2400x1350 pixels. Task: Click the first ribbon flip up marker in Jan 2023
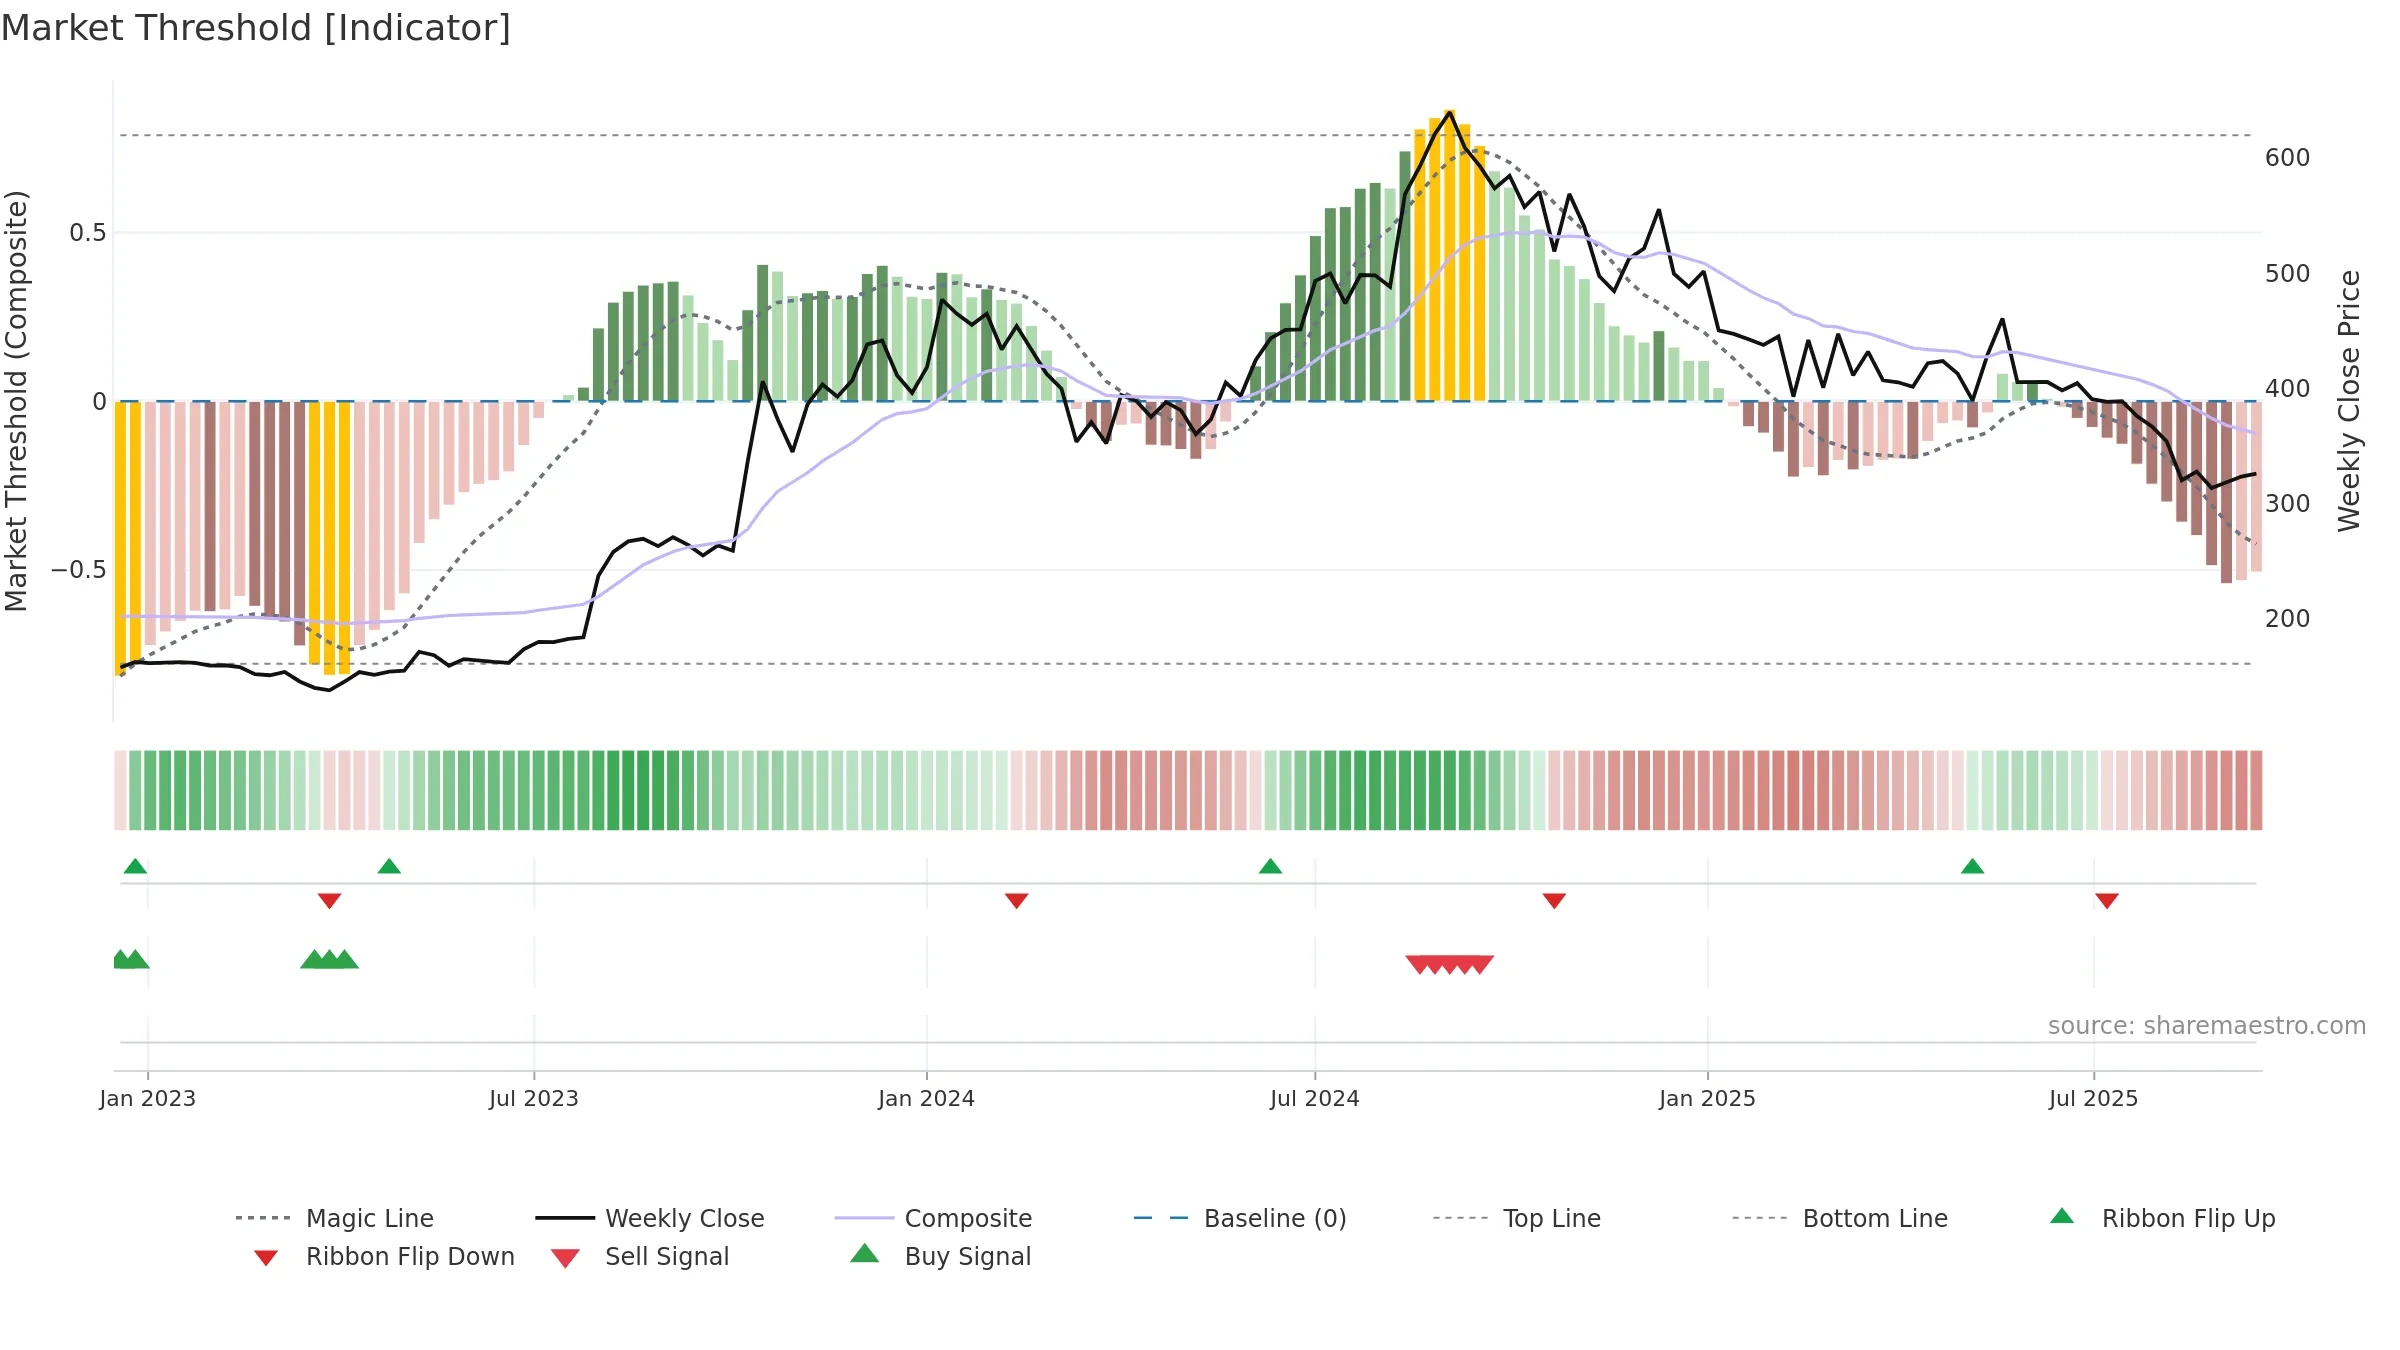point(135,866)
